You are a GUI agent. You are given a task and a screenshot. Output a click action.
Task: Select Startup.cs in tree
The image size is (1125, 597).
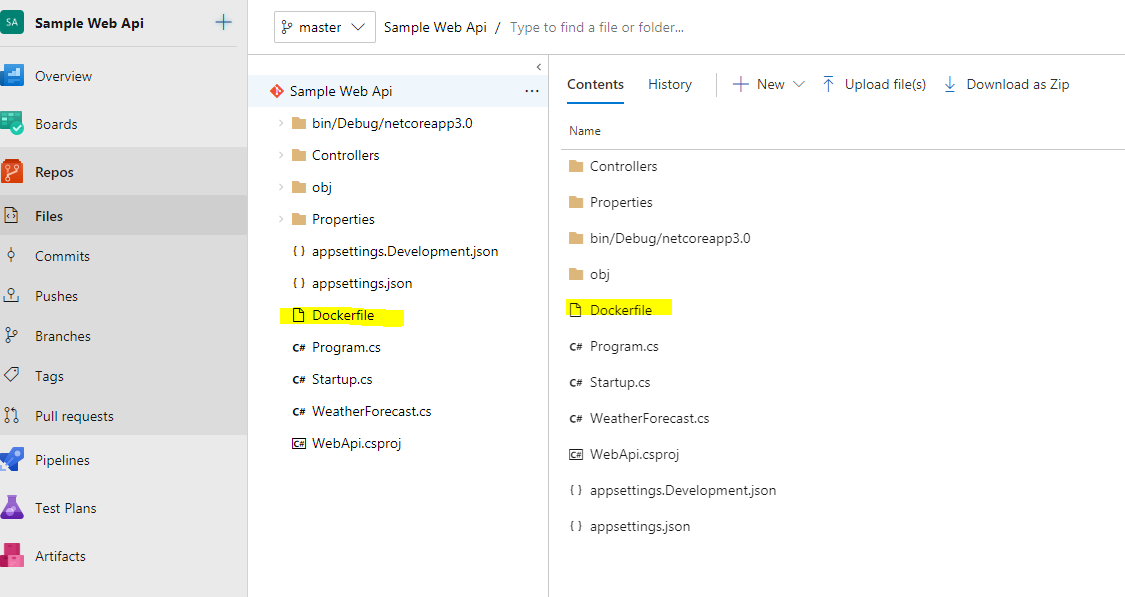tap(342, 380)
